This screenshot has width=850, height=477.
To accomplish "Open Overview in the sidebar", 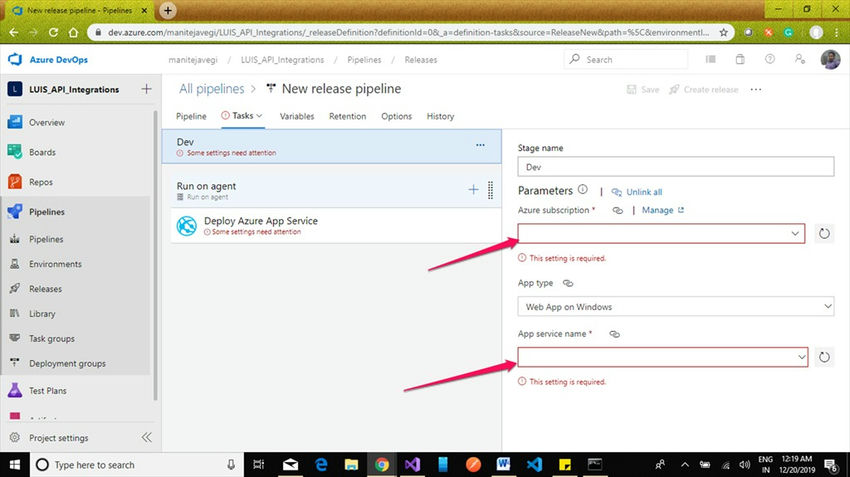I will pos(47,123).
